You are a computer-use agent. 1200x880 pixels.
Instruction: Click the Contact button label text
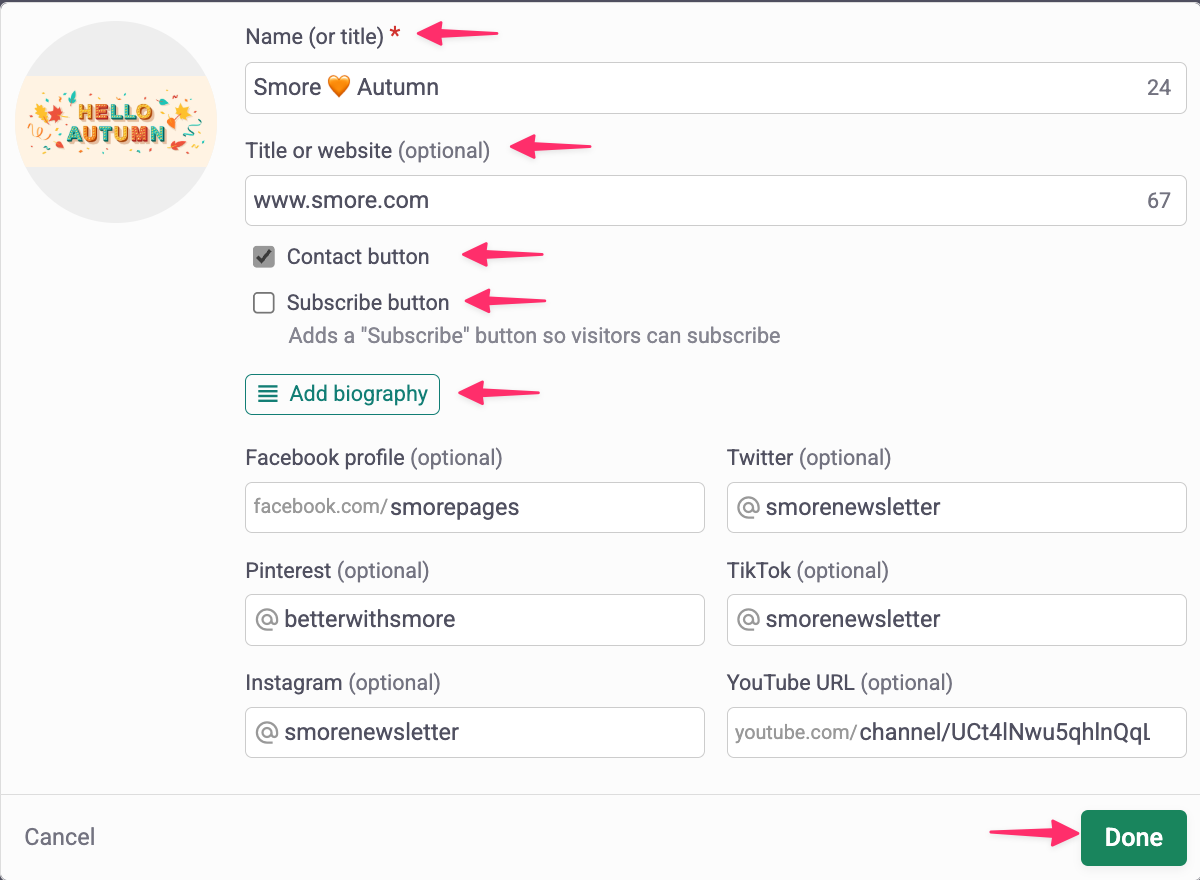click(x=358, y=257)
